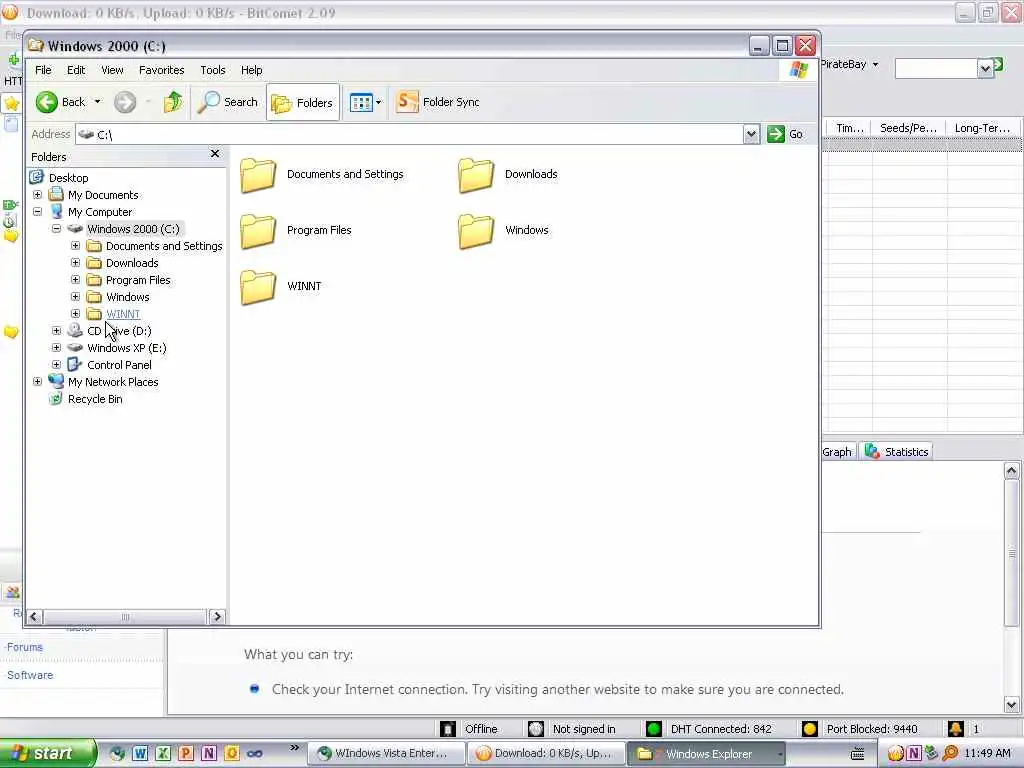The image size is (1024, 768).
Task: Launch PowerPoint from quick launch bar
Action: point(185,754)
